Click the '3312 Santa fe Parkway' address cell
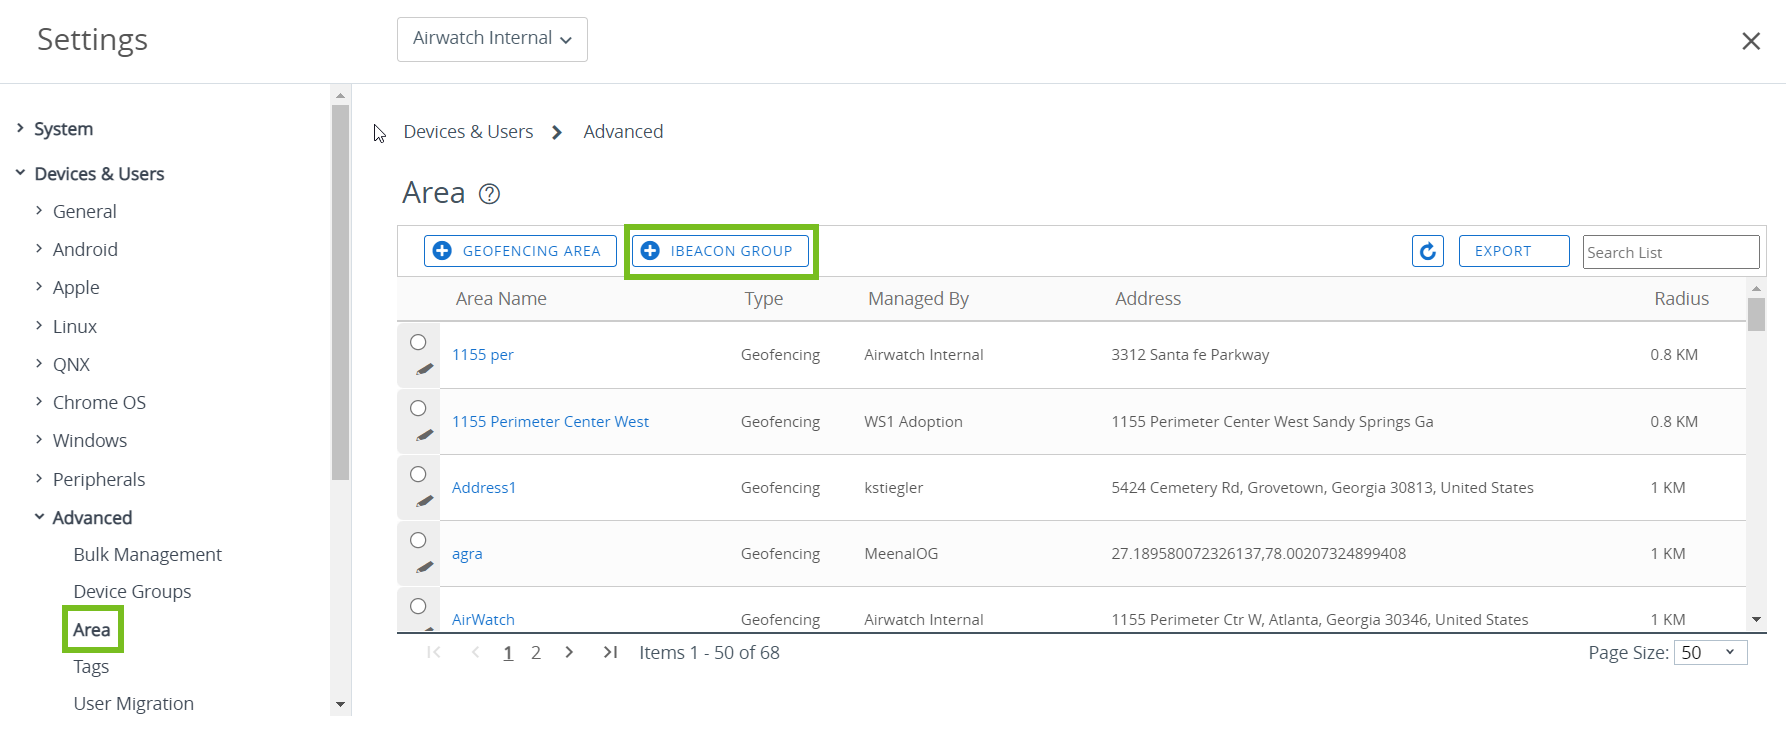 (1190, 355)
